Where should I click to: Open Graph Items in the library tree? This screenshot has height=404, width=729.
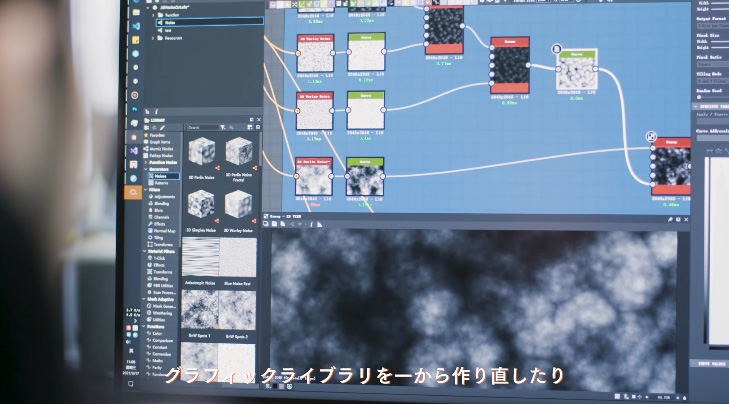pyautogui.click(x=158, y=142)
